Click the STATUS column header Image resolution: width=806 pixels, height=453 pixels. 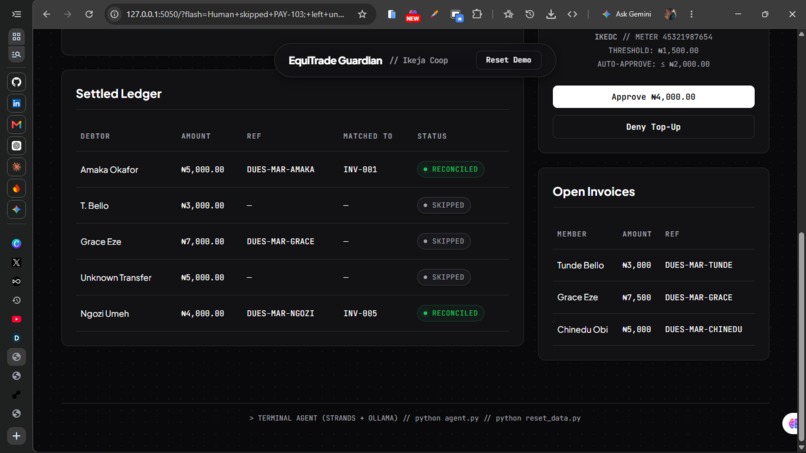432,136
